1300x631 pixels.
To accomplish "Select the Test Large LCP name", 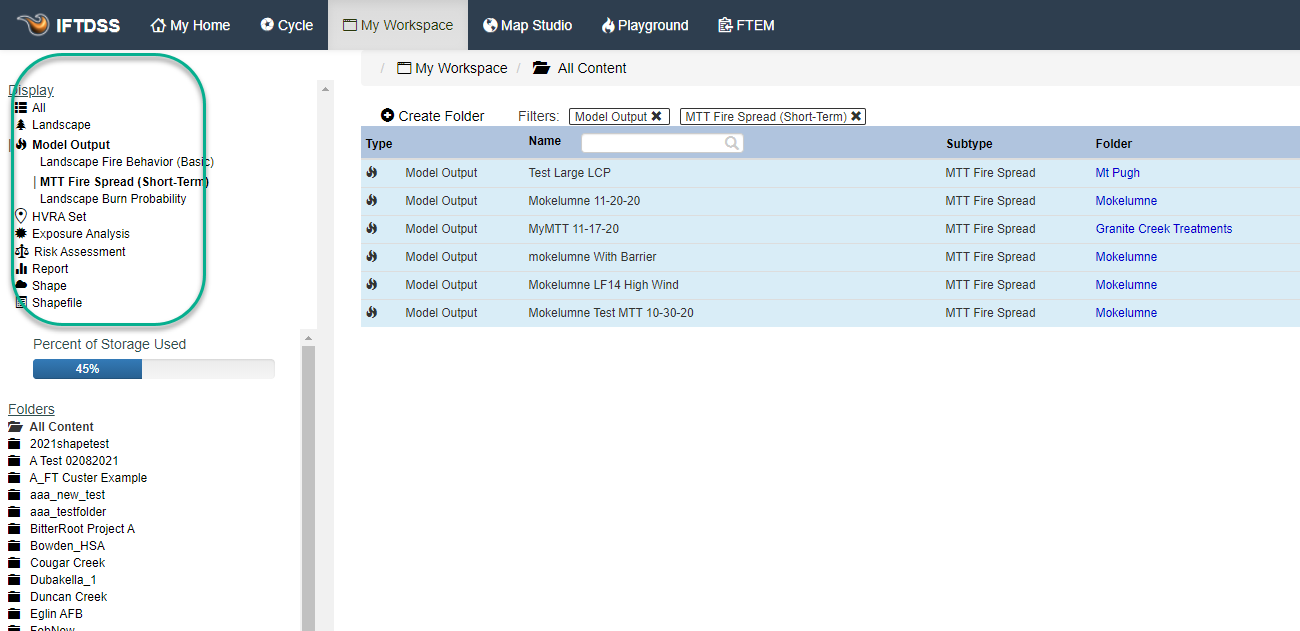I will 569,173.
